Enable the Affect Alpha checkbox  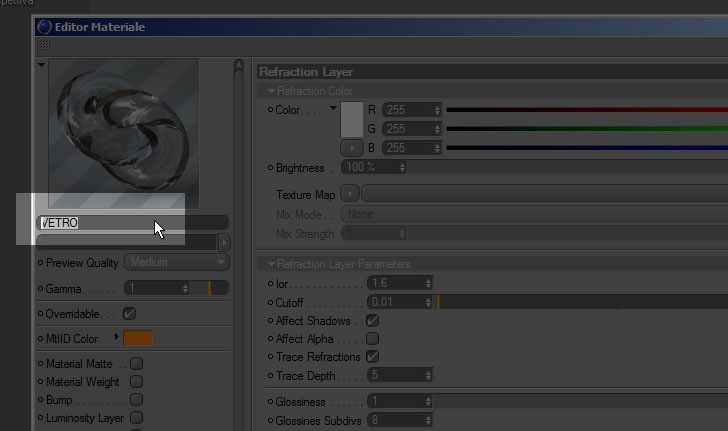click(372, 339)
